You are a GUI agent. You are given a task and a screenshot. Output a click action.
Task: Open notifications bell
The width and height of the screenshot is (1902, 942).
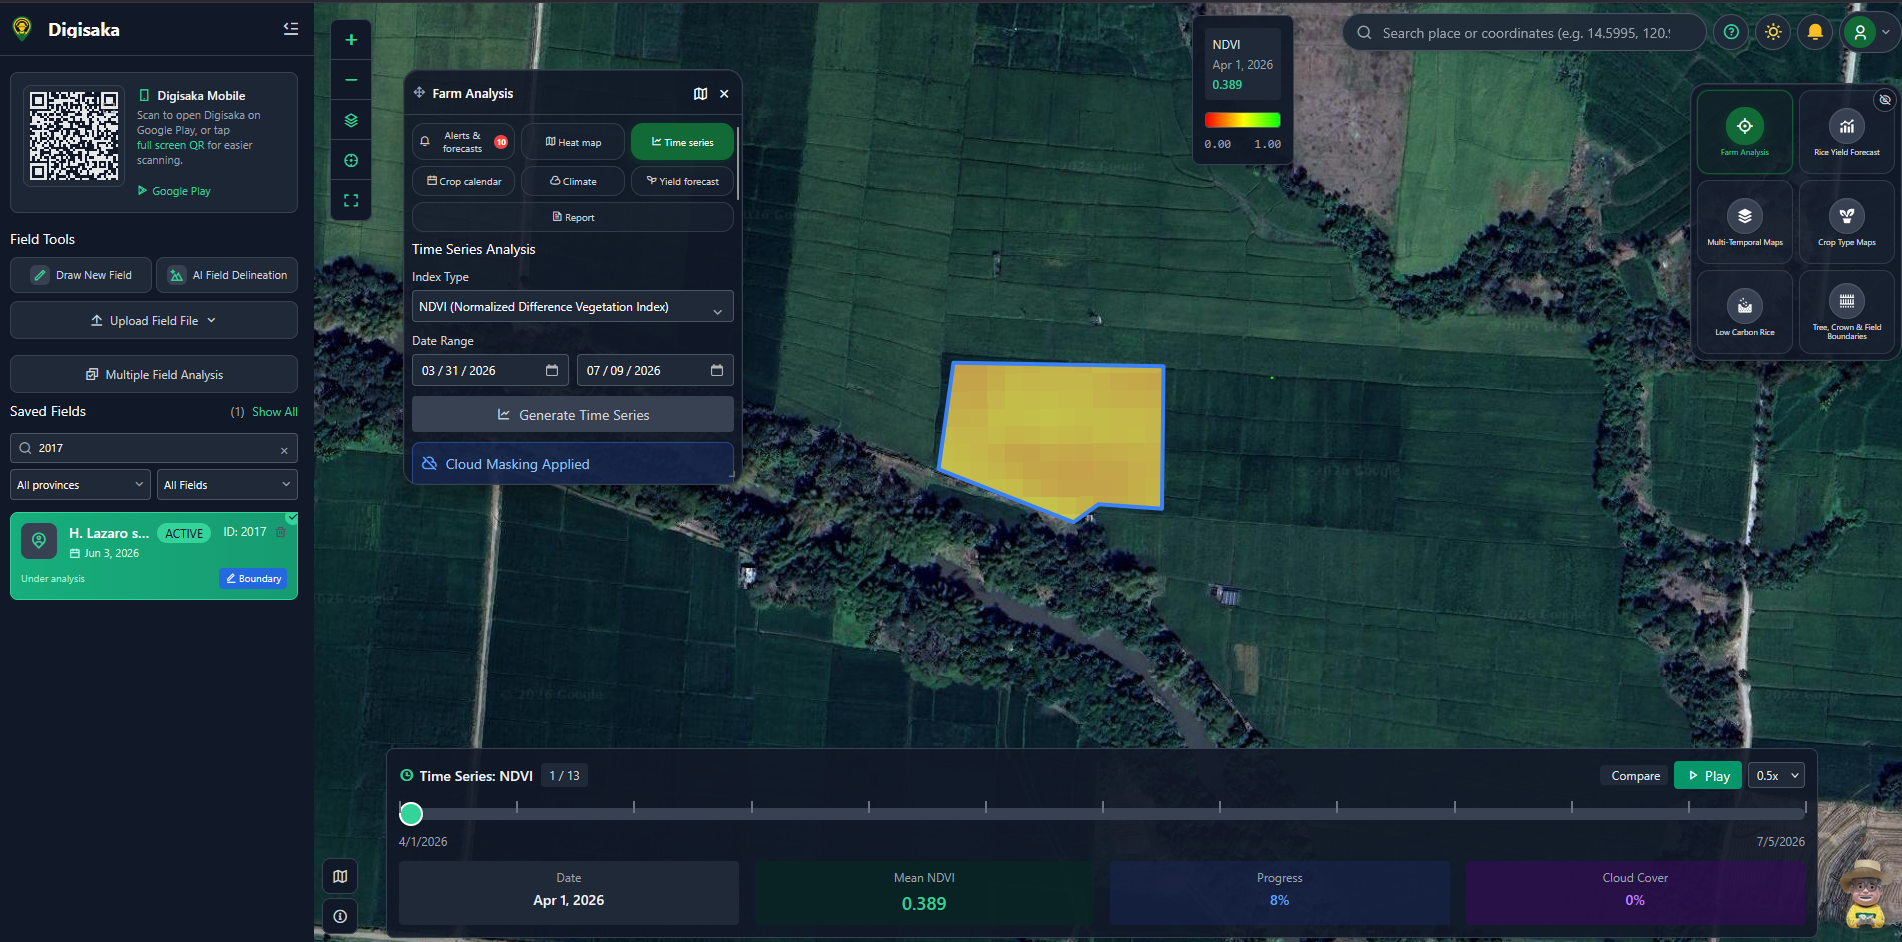click(1815, 32)
